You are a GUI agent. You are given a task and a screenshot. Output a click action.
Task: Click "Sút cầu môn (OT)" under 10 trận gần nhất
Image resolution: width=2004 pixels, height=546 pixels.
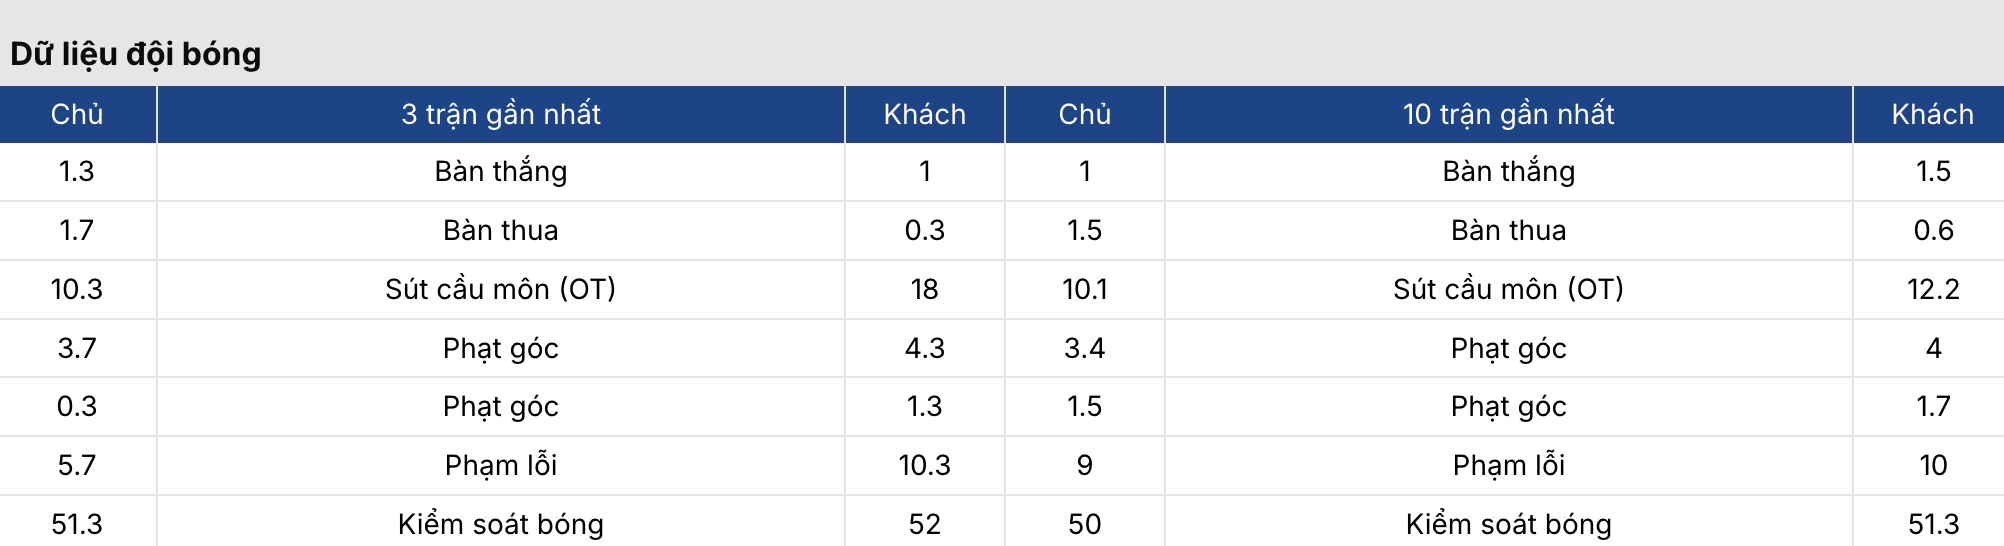[x=1508, y=289]
